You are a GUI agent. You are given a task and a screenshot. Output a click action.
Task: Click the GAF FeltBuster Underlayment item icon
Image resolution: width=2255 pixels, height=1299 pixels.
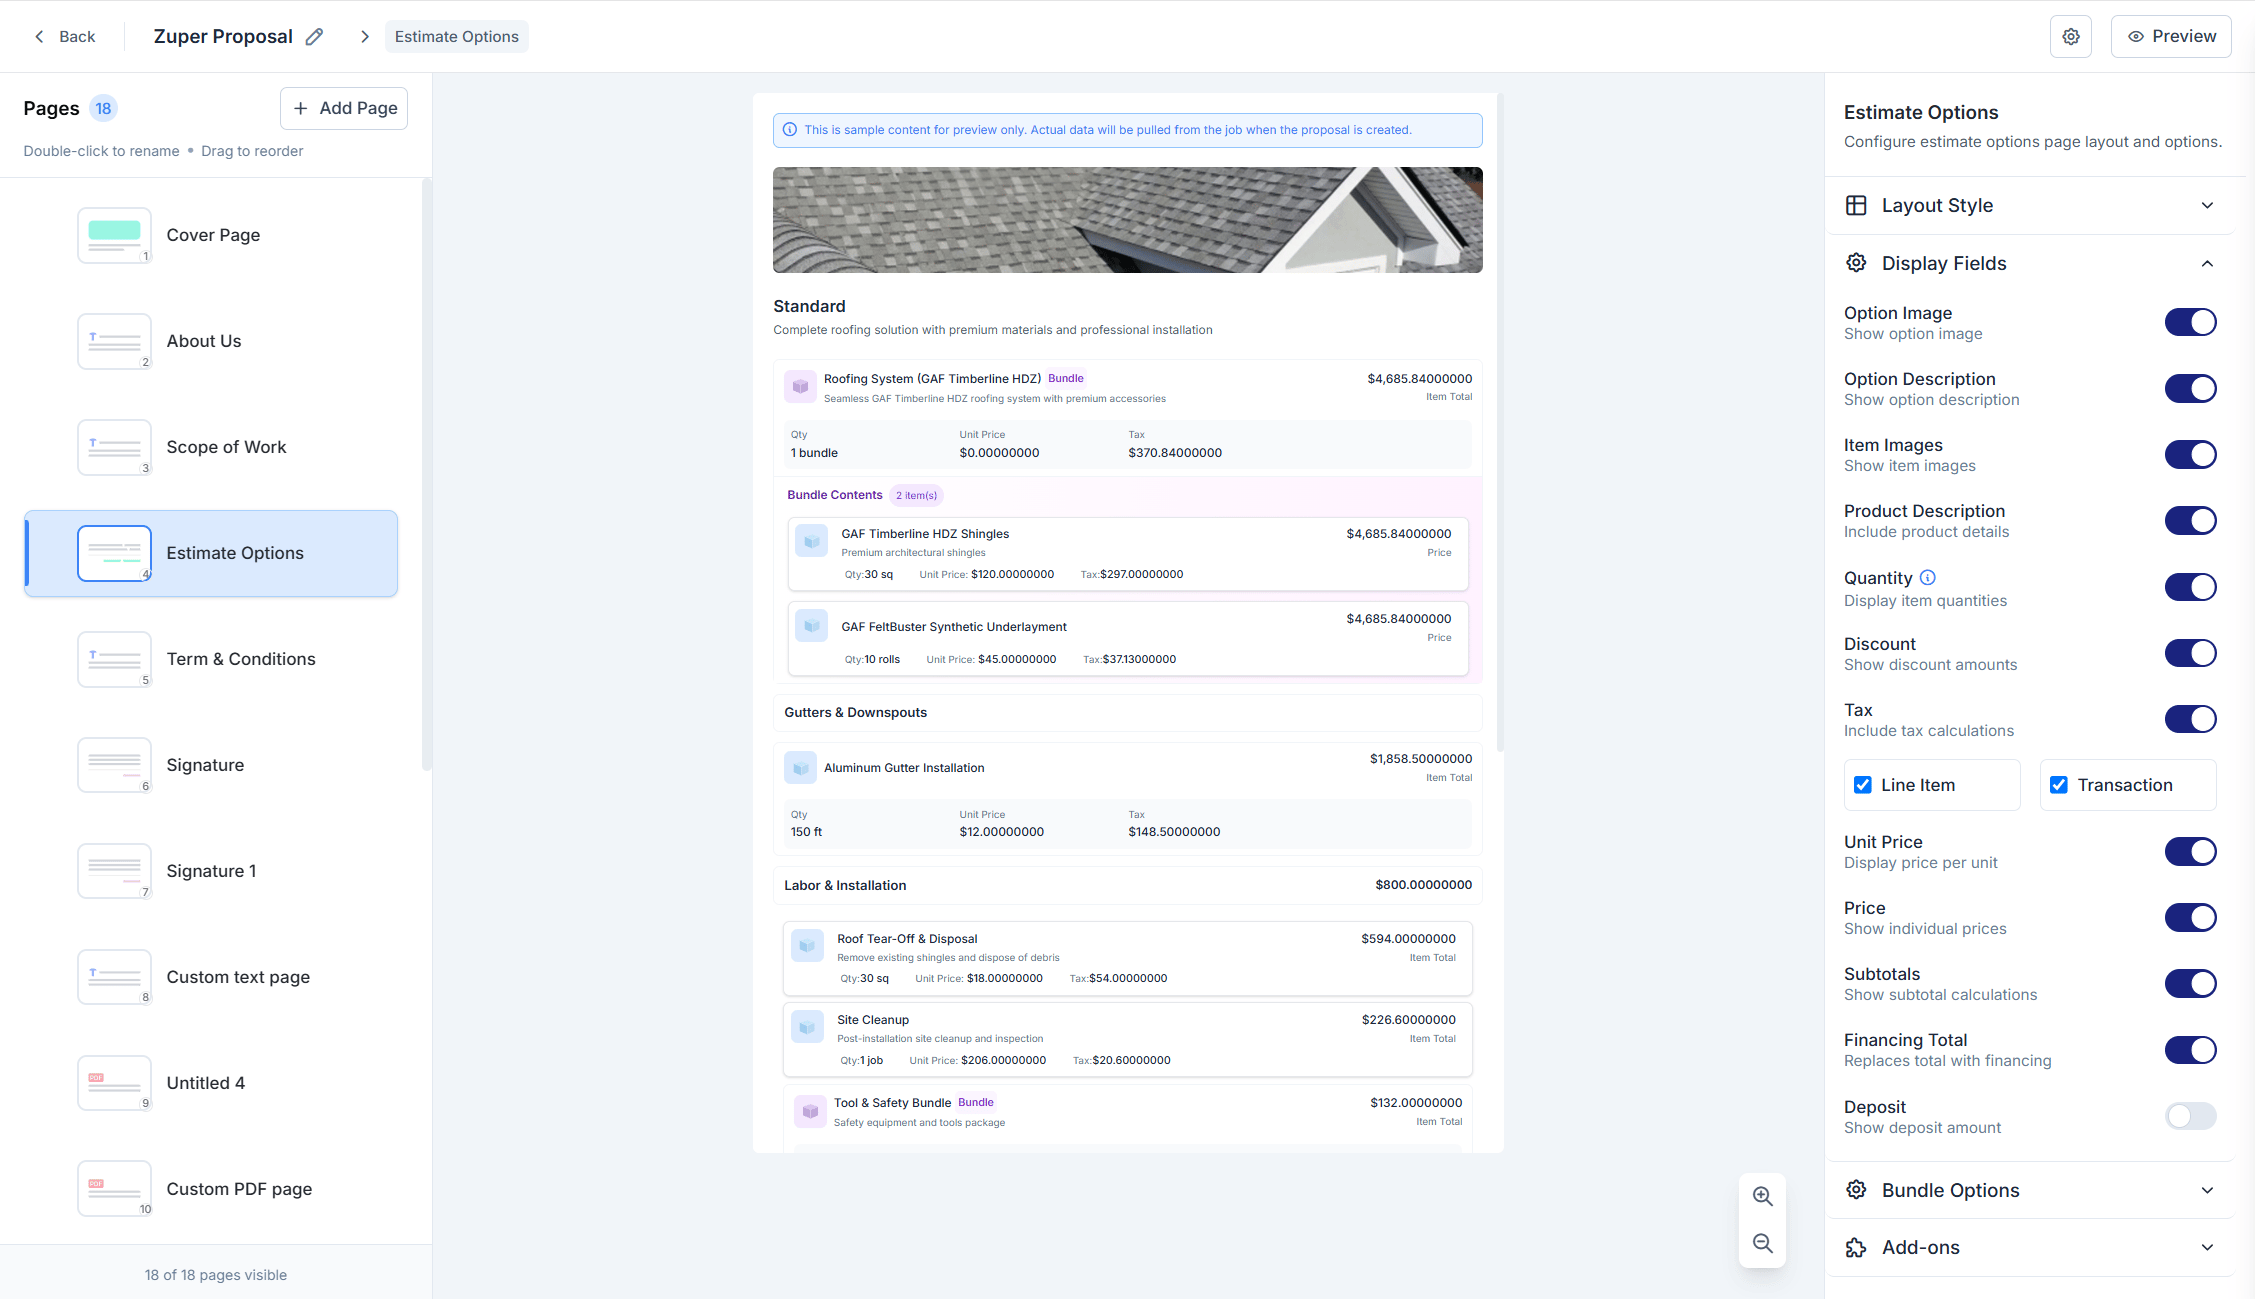click(811, 626)
